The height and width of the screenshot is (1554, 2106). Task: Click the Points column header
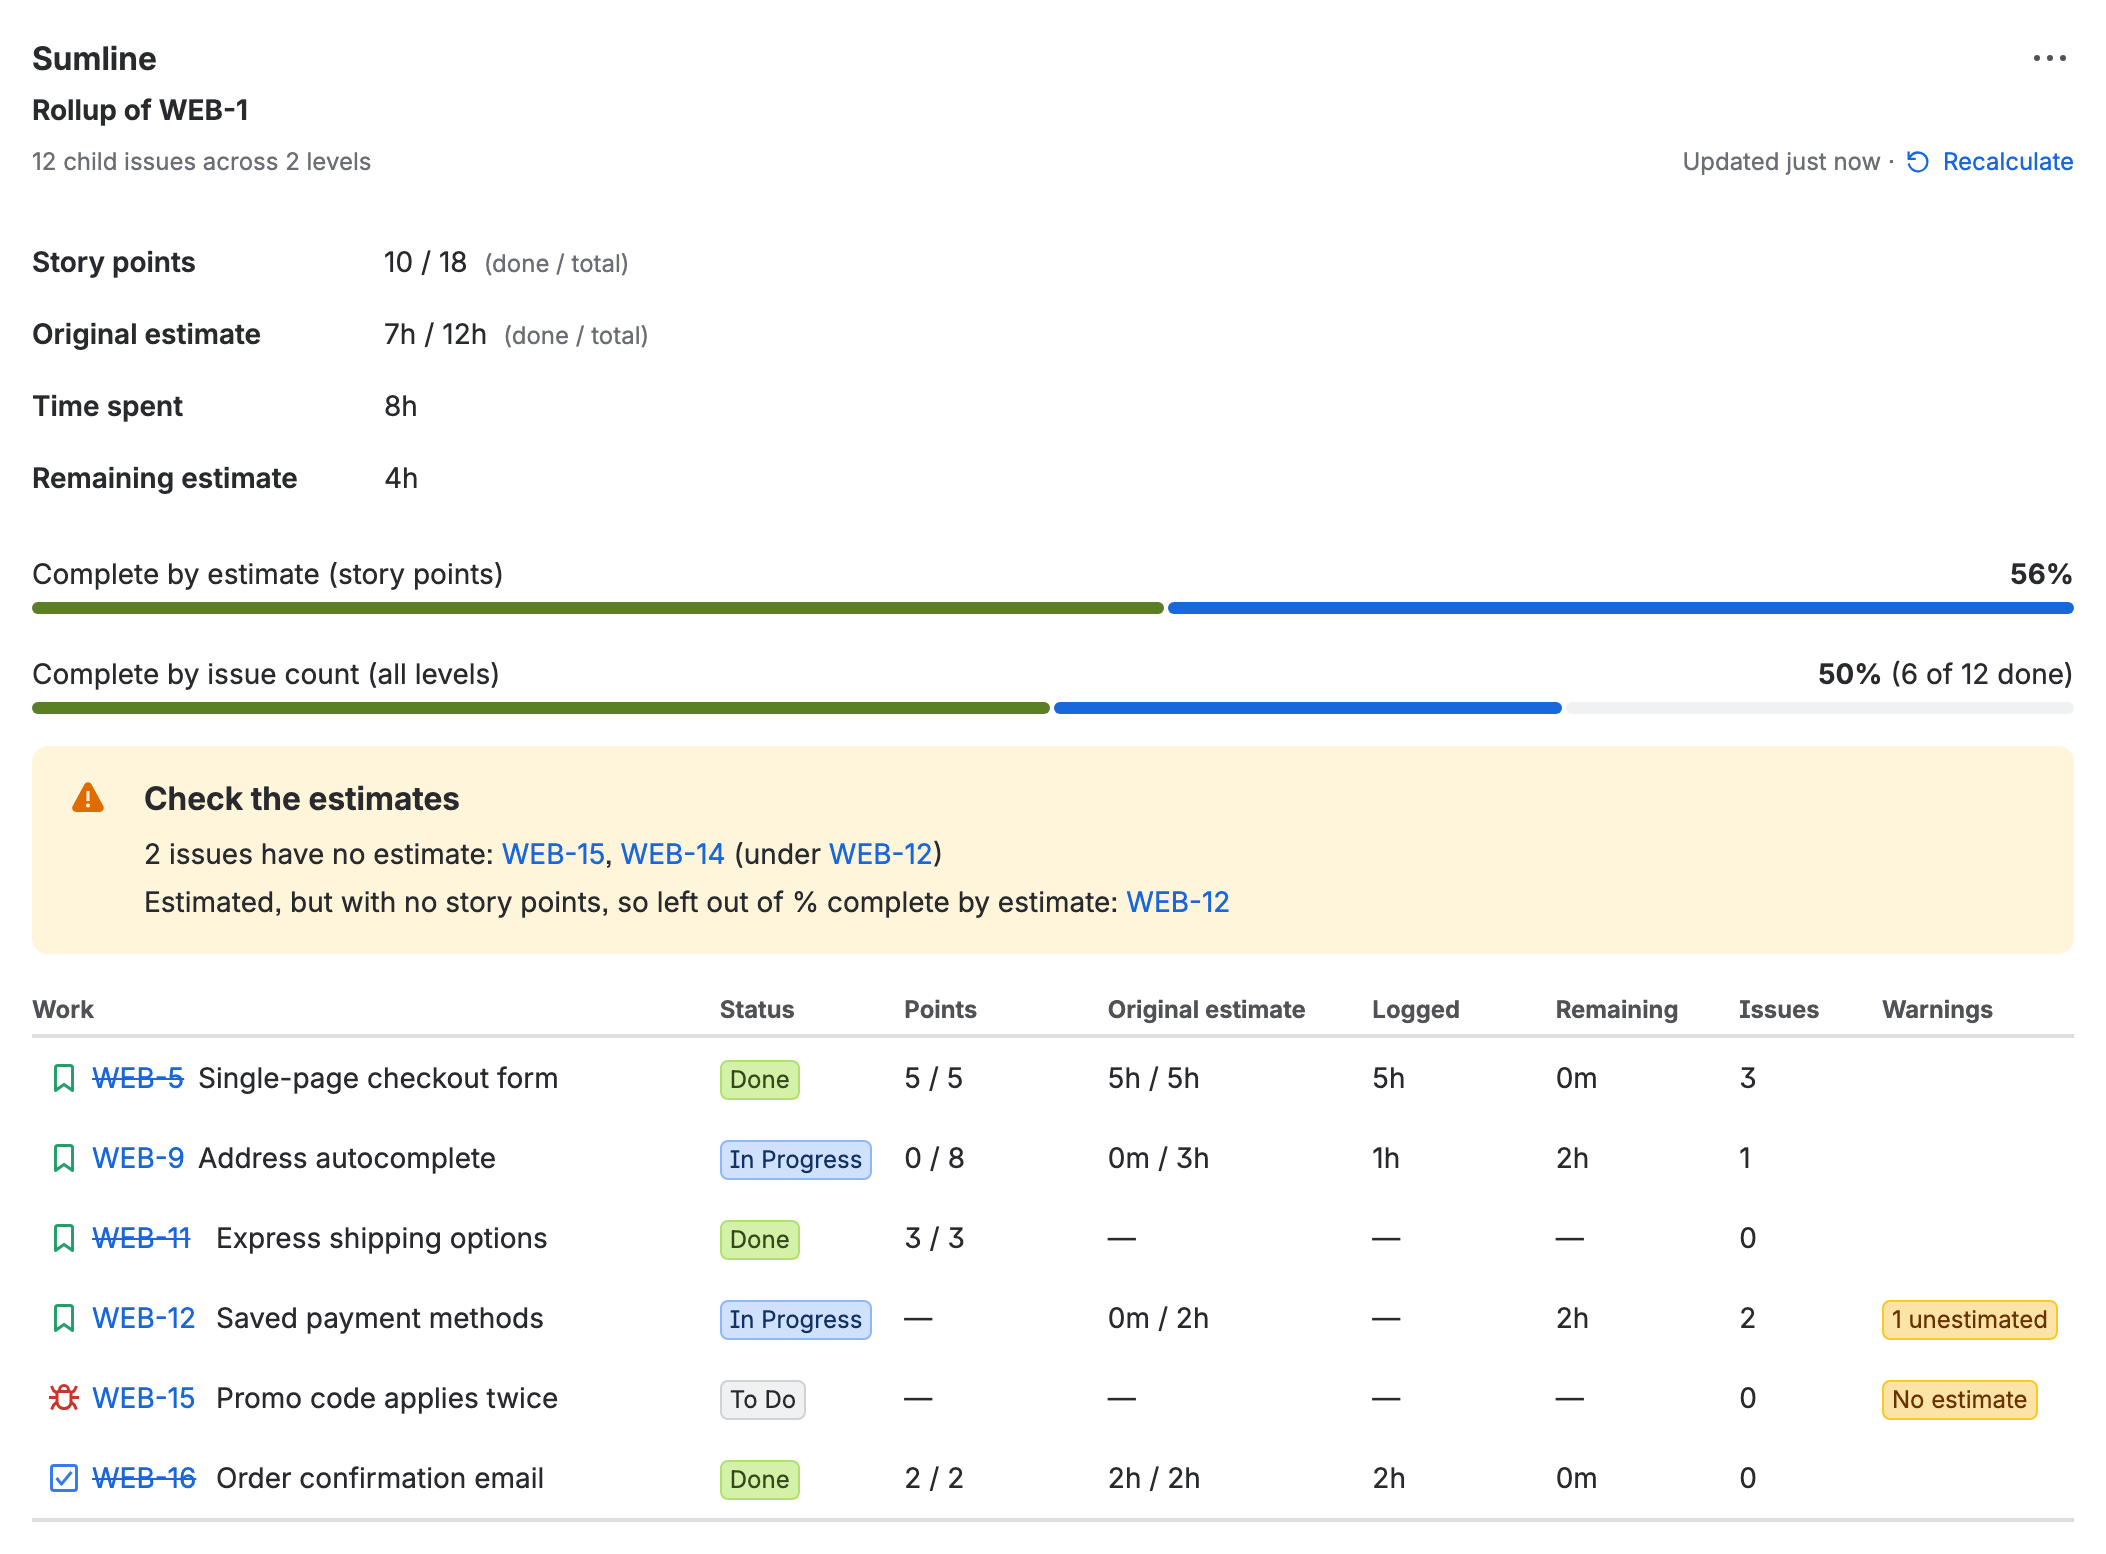940,1009
